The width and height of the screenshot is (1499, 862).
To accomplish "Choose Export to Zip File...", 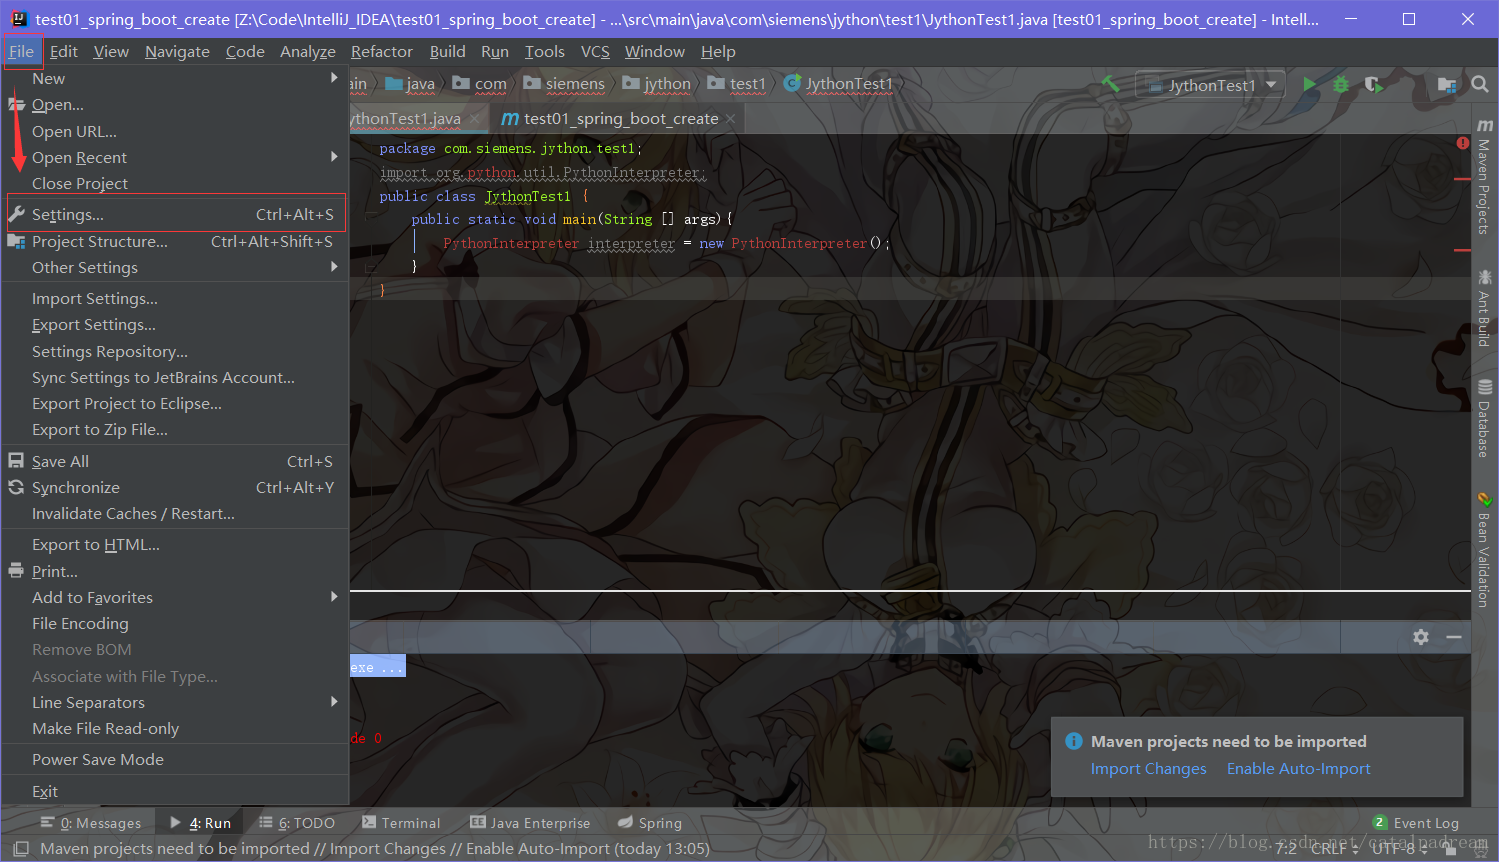I will coord(175,429).
